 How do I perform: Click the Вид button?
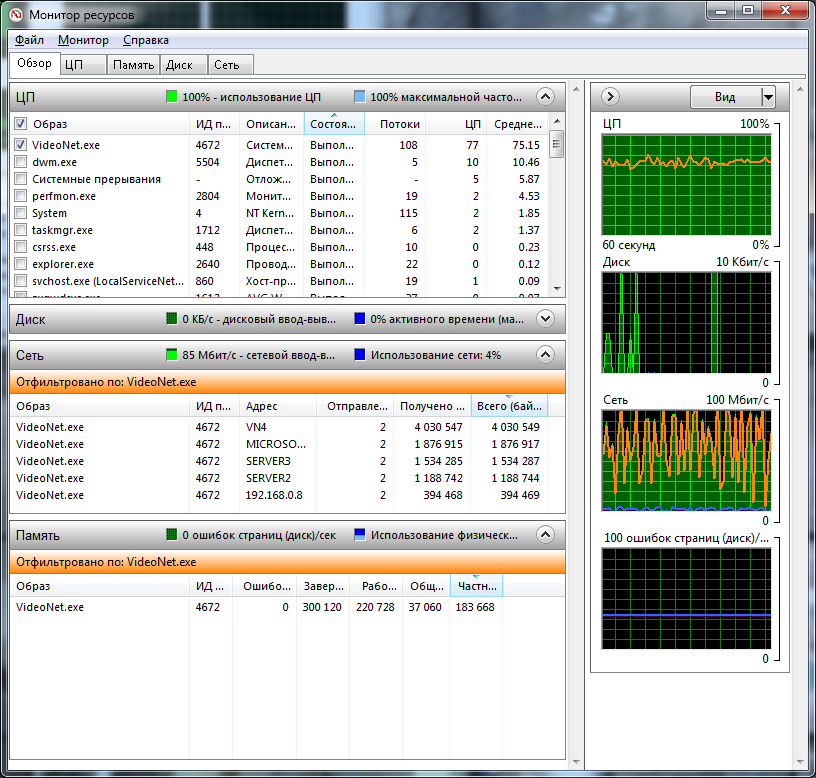(726, 97)
